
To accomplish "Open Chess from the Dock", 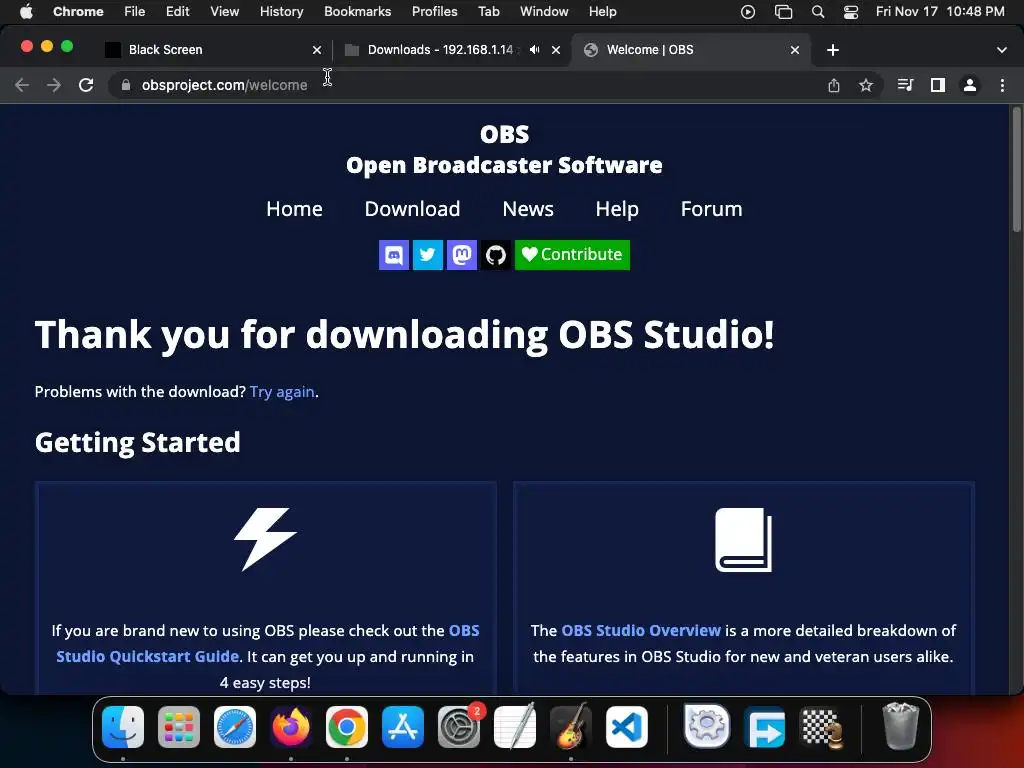I will tap(822, 727).
